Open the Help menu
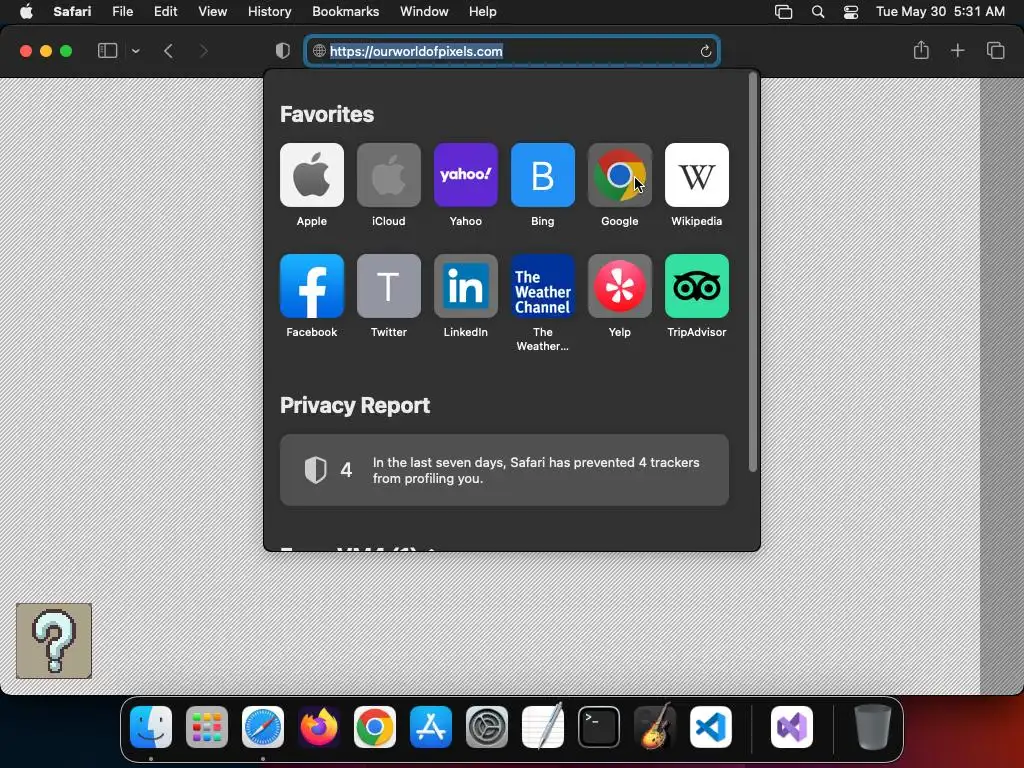Image resolution: width=1024 pixels, height=768 pixels. coord(483,12)
